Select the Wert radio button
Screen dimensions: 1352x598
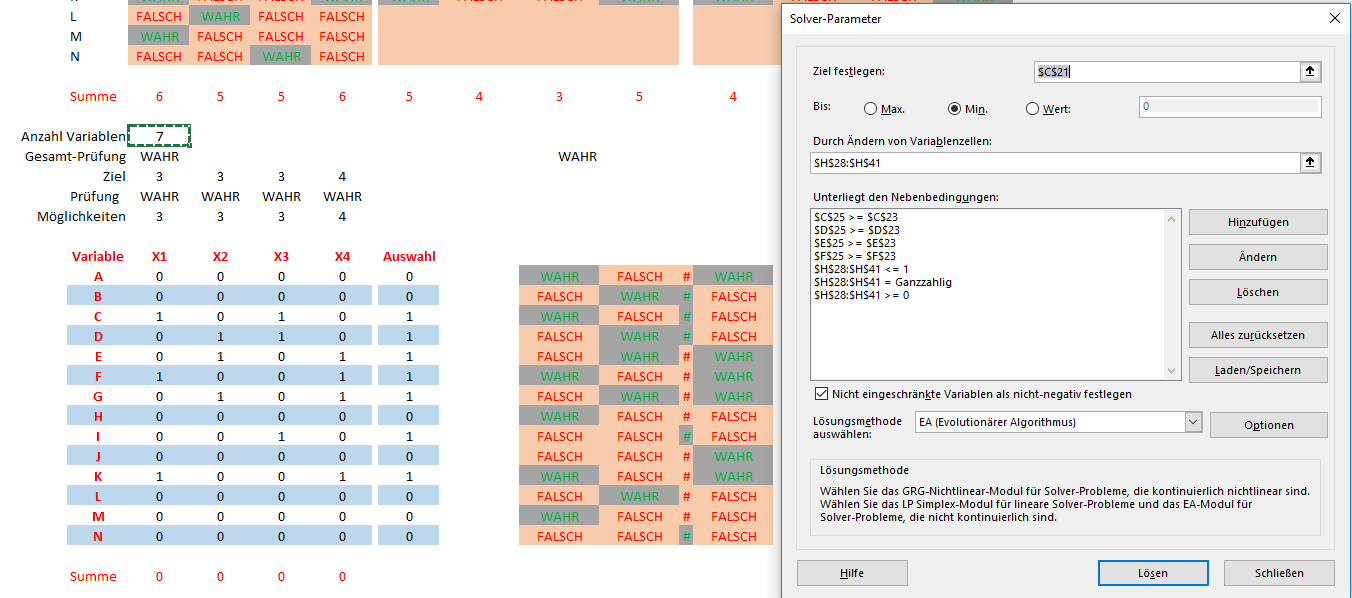pyautogui.click(x=1033, y=108)
